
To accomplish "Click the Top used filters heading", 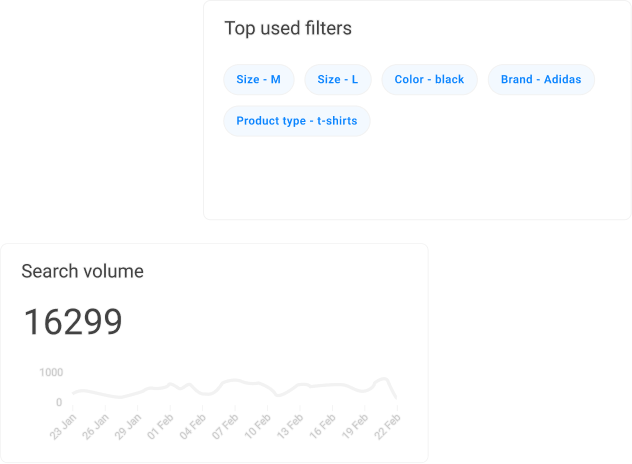I will (x=288, y=28).
